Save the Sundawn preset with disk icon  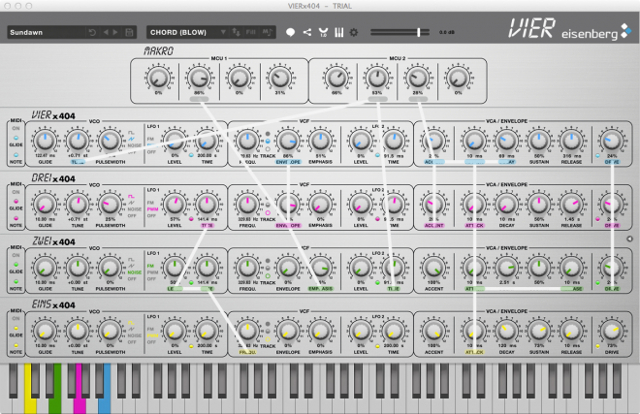(x=129, y=32)
